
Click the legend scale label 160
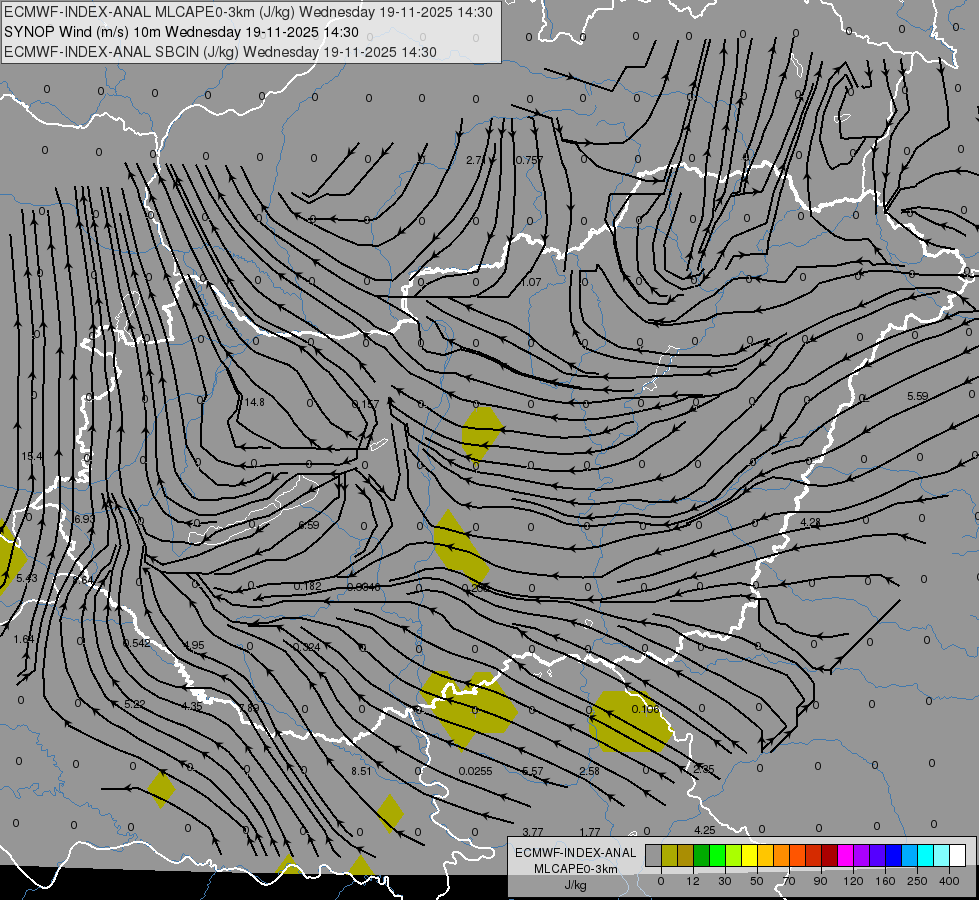click(885, 881)
